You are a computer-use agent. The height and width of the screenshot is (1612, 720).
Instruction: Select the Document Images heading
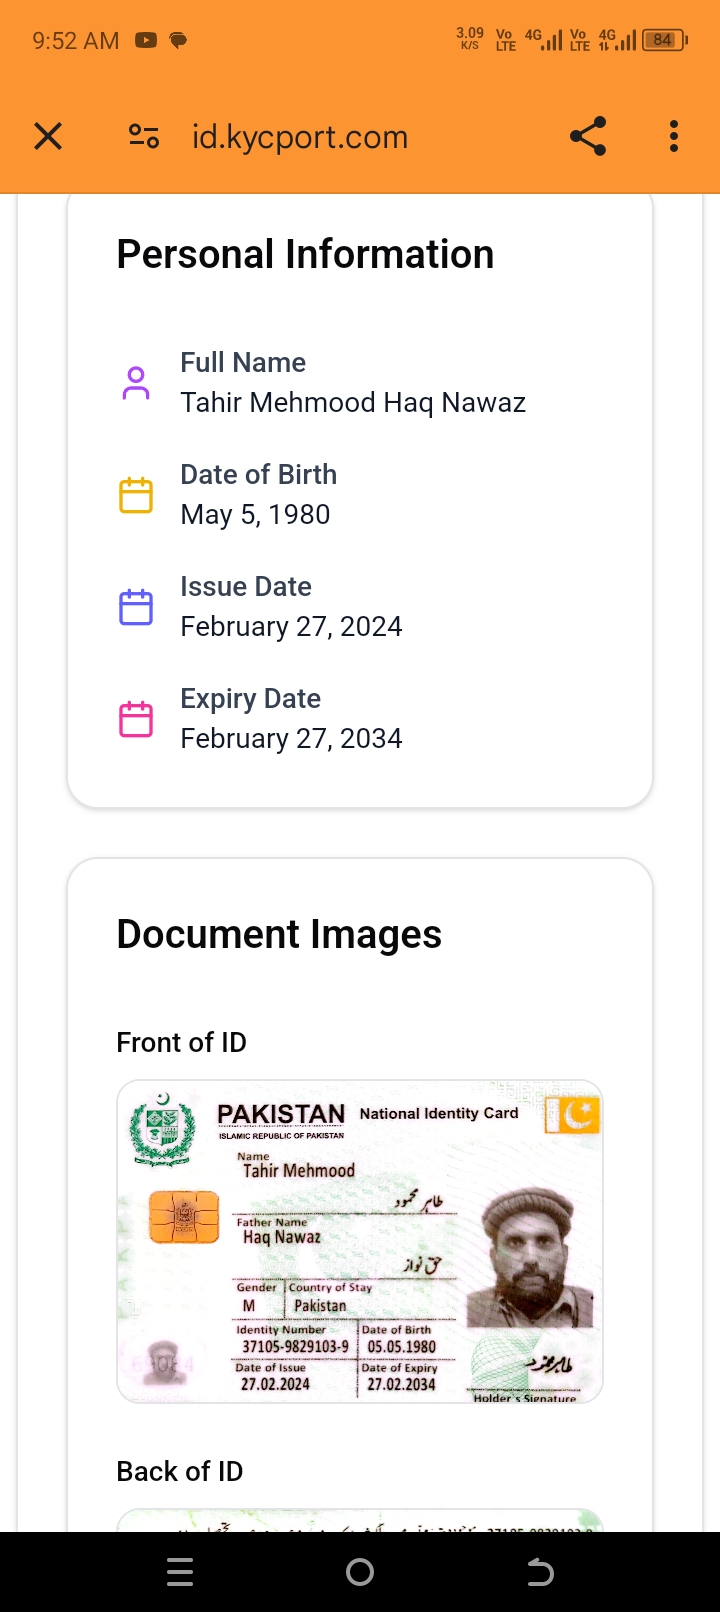279,934
